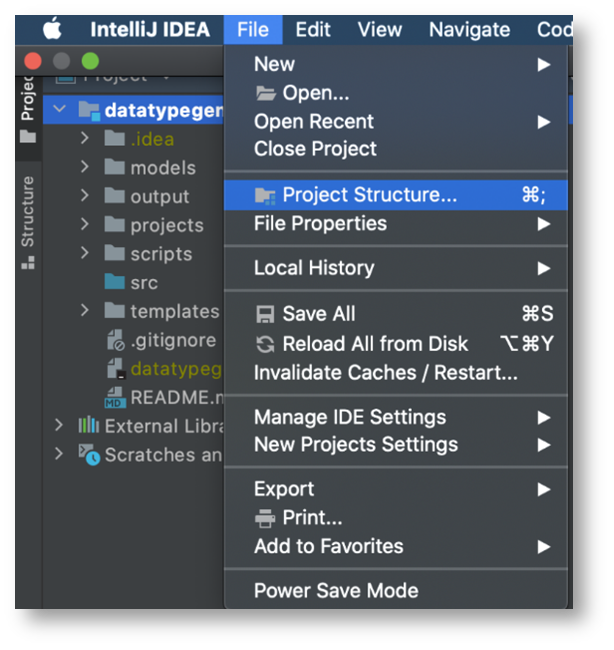The height and width of the screenshot is (650, 614).
Task: Expand Scratches and Consoles node
Action: pyautogui.click(x=59, y=454)
